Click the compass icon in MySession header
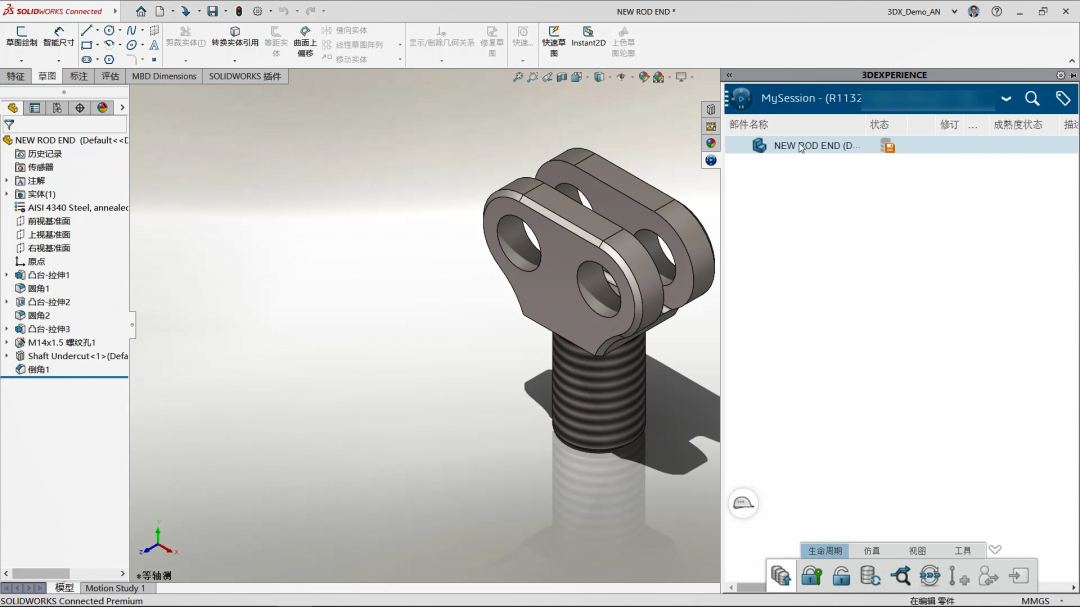 click(741, 99)
